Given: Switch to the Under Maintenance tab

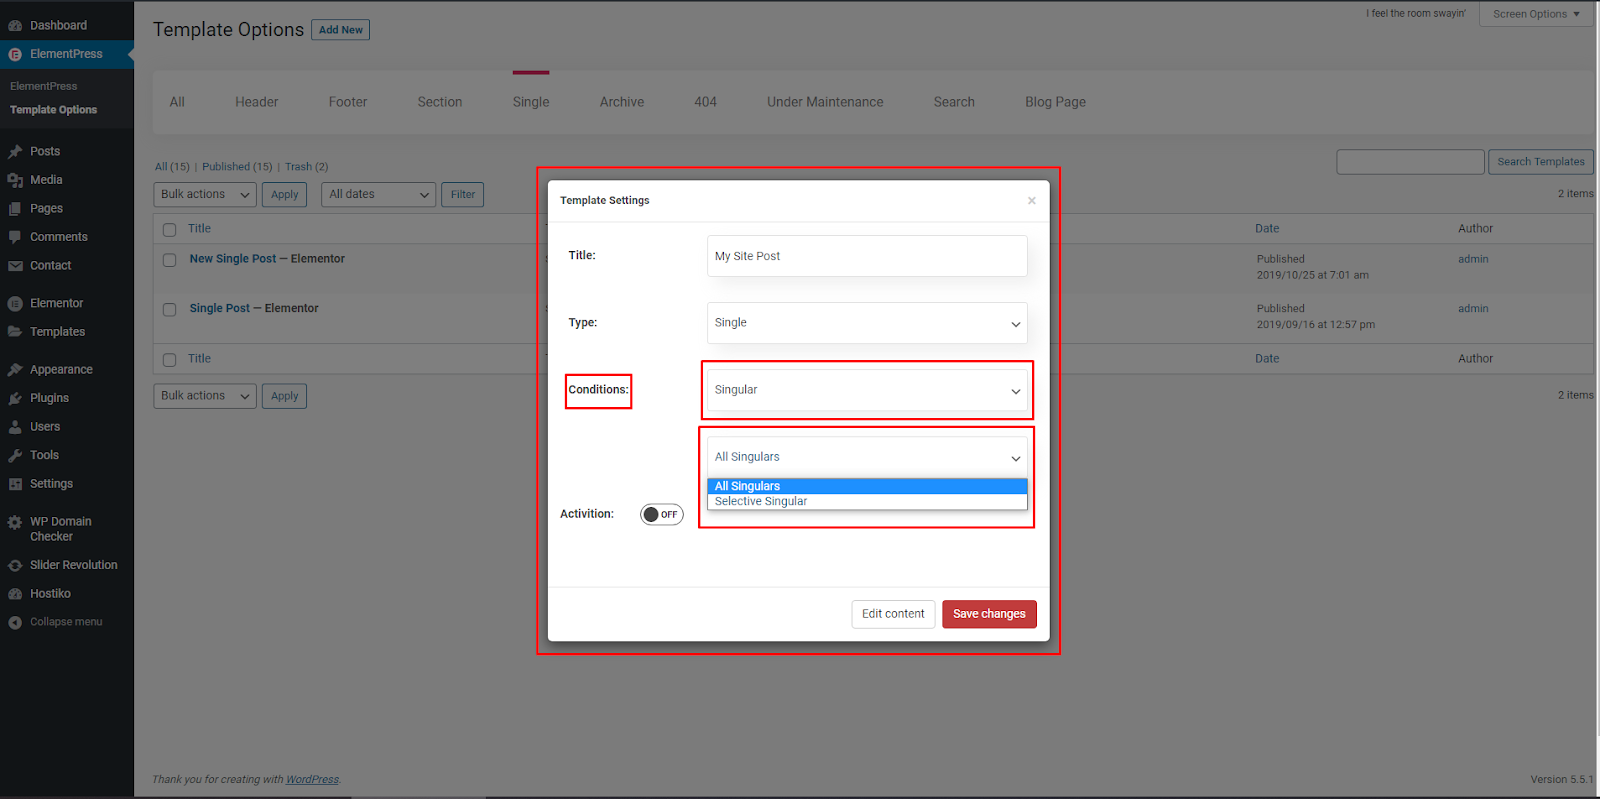Looking at the screenshot, I should [825, 102].
